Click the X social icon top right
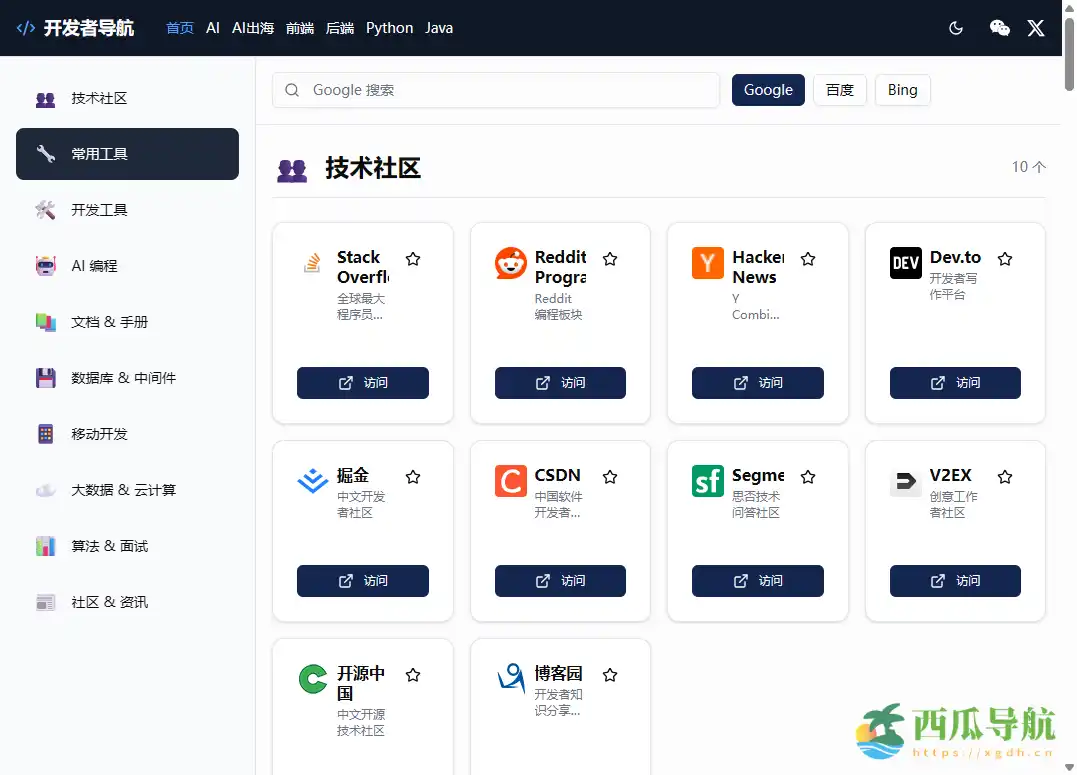1077x775 pixels. (1036, 28)
